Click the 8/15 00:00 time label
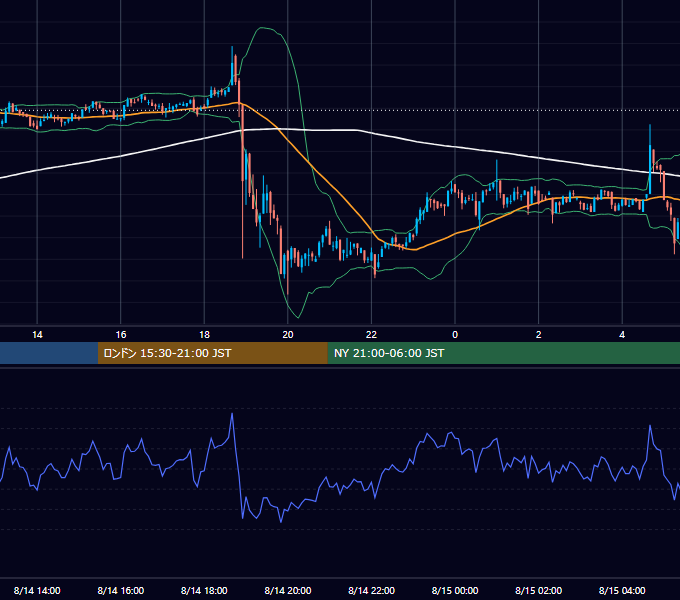This screenshot has height=600, width=680. point(455,590)
